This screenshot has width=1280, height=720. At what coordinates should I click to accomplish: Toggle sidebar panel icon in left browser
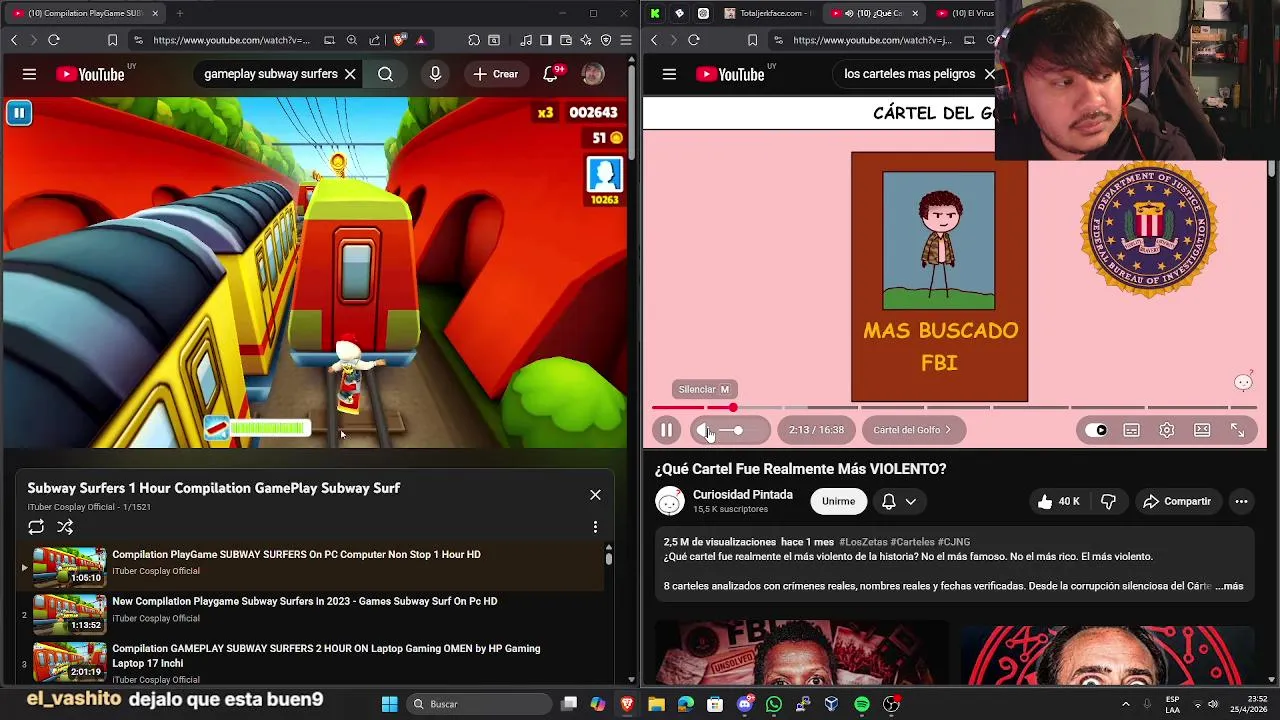click(x=546, y=40)
